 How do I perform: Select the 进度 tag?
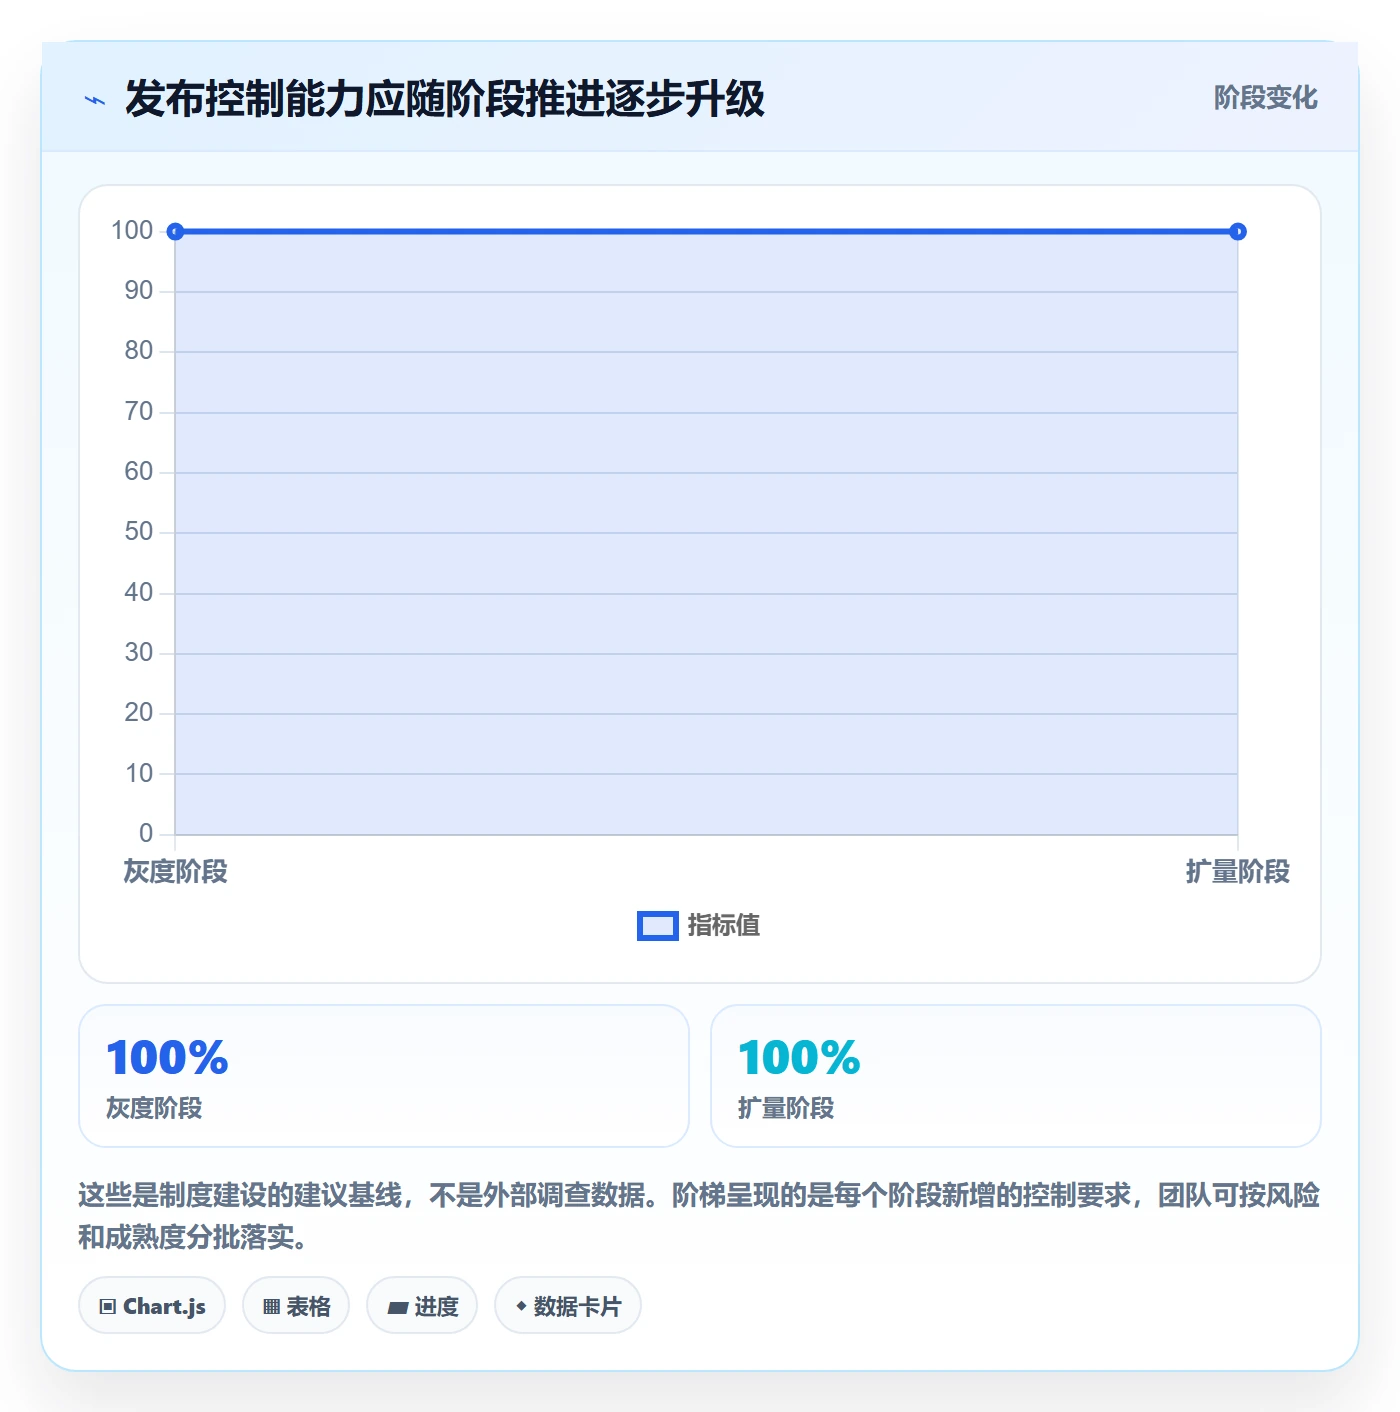422,1305
